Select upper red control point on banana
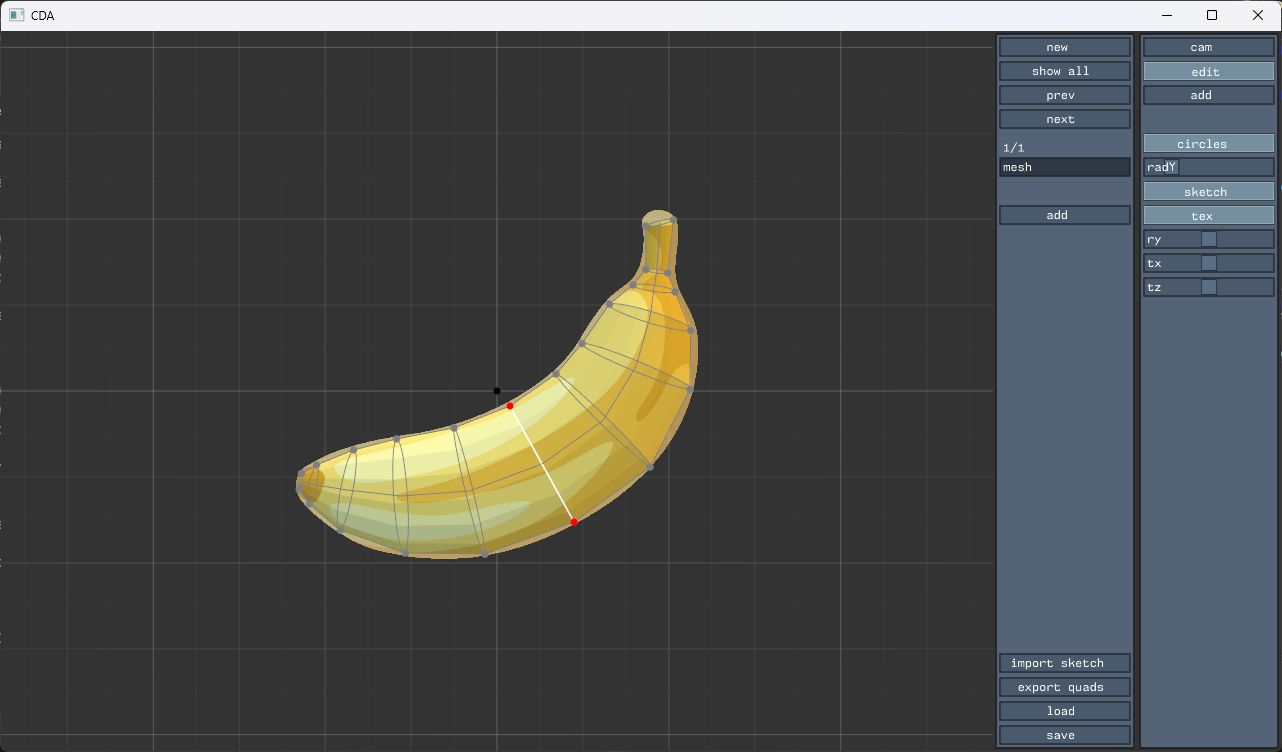The image size is (1282, 752). [x=510, y=406]
